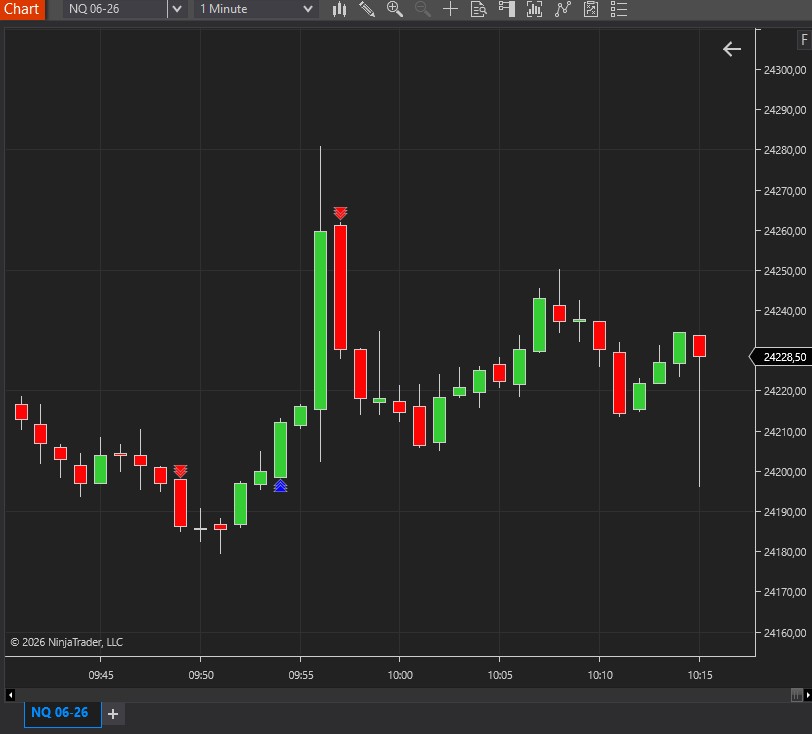Toggle the F fixed scale button
The height and width of the screenshot is (734, 812).
[x=804, y=40]
